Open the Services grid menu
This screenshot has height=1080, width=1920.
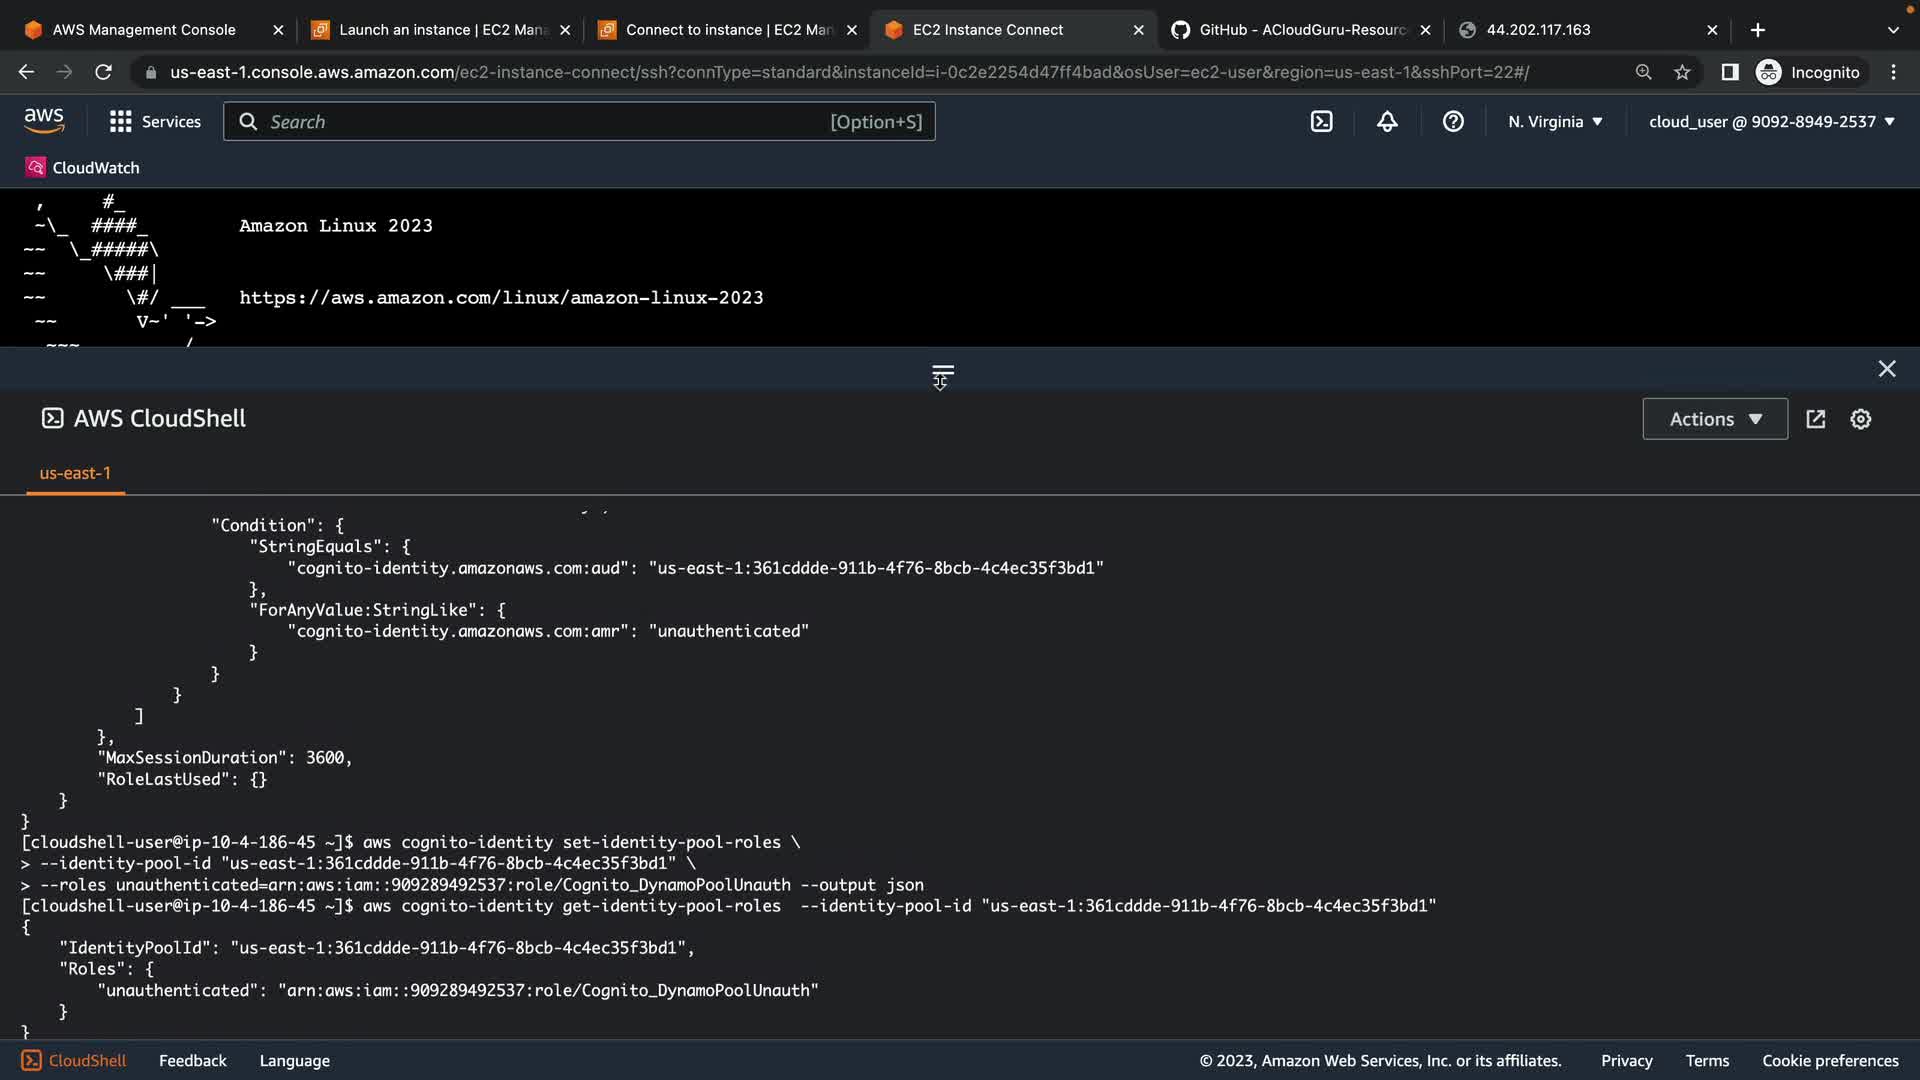click(155, 122)
